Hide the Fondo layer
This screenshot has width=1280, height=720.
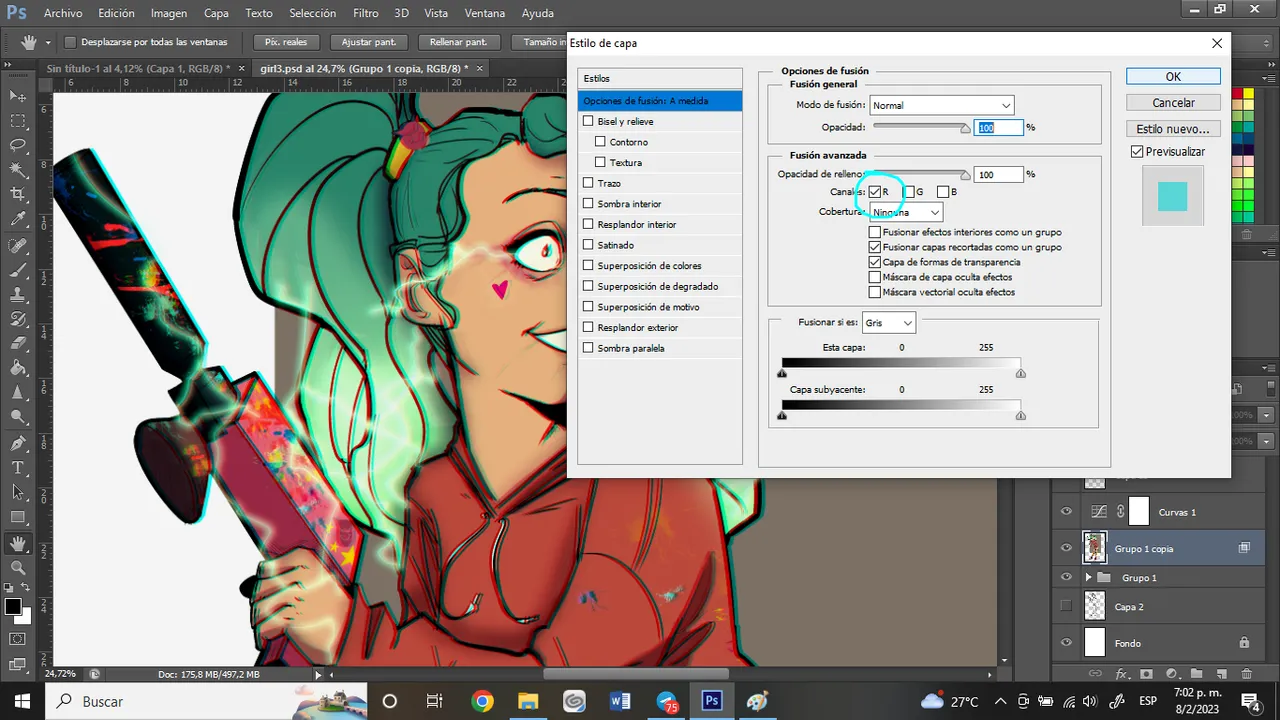1066,643
